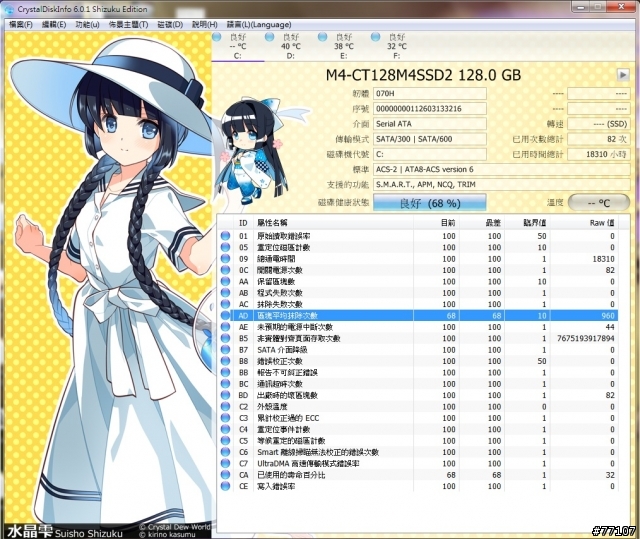640x539 pixels.
Task: Select row 外殼溫度
Action: pyautogui.click(x=418, y=406)
